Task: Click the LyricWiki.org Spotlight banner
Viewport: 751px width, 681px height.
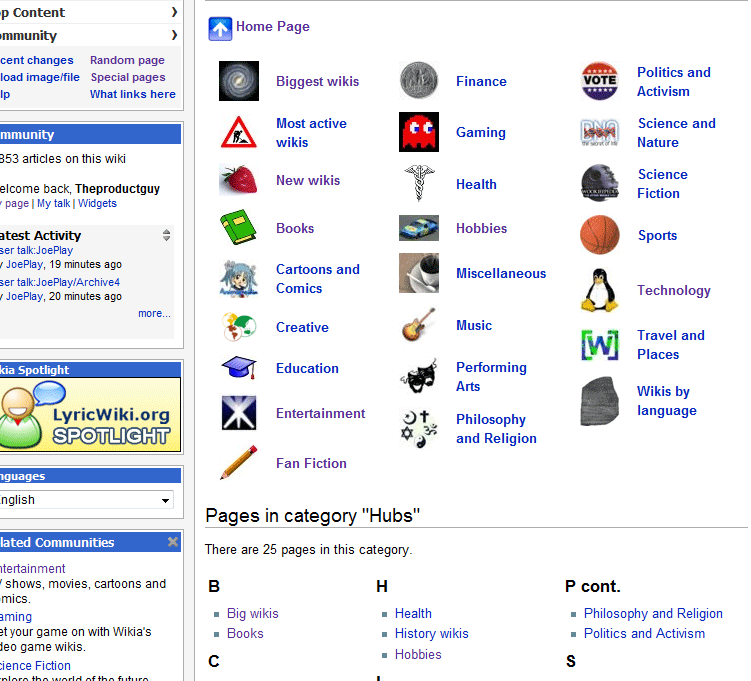Action: 90,415
